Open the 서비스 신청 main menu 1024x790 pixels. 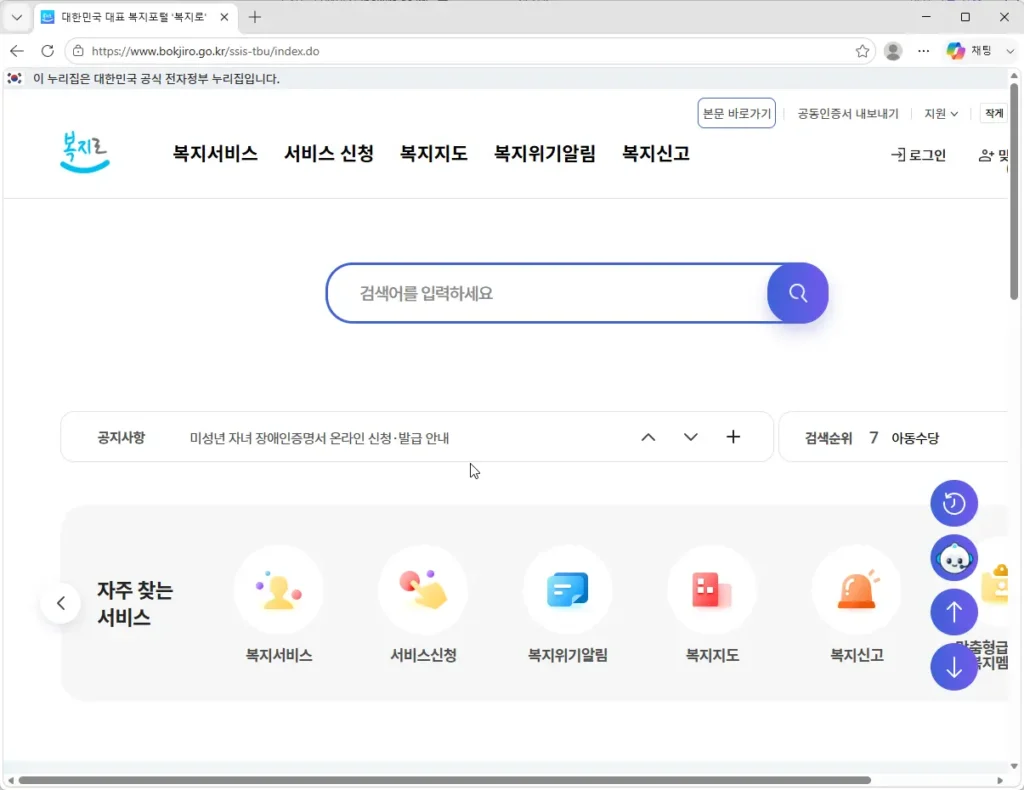328,153
